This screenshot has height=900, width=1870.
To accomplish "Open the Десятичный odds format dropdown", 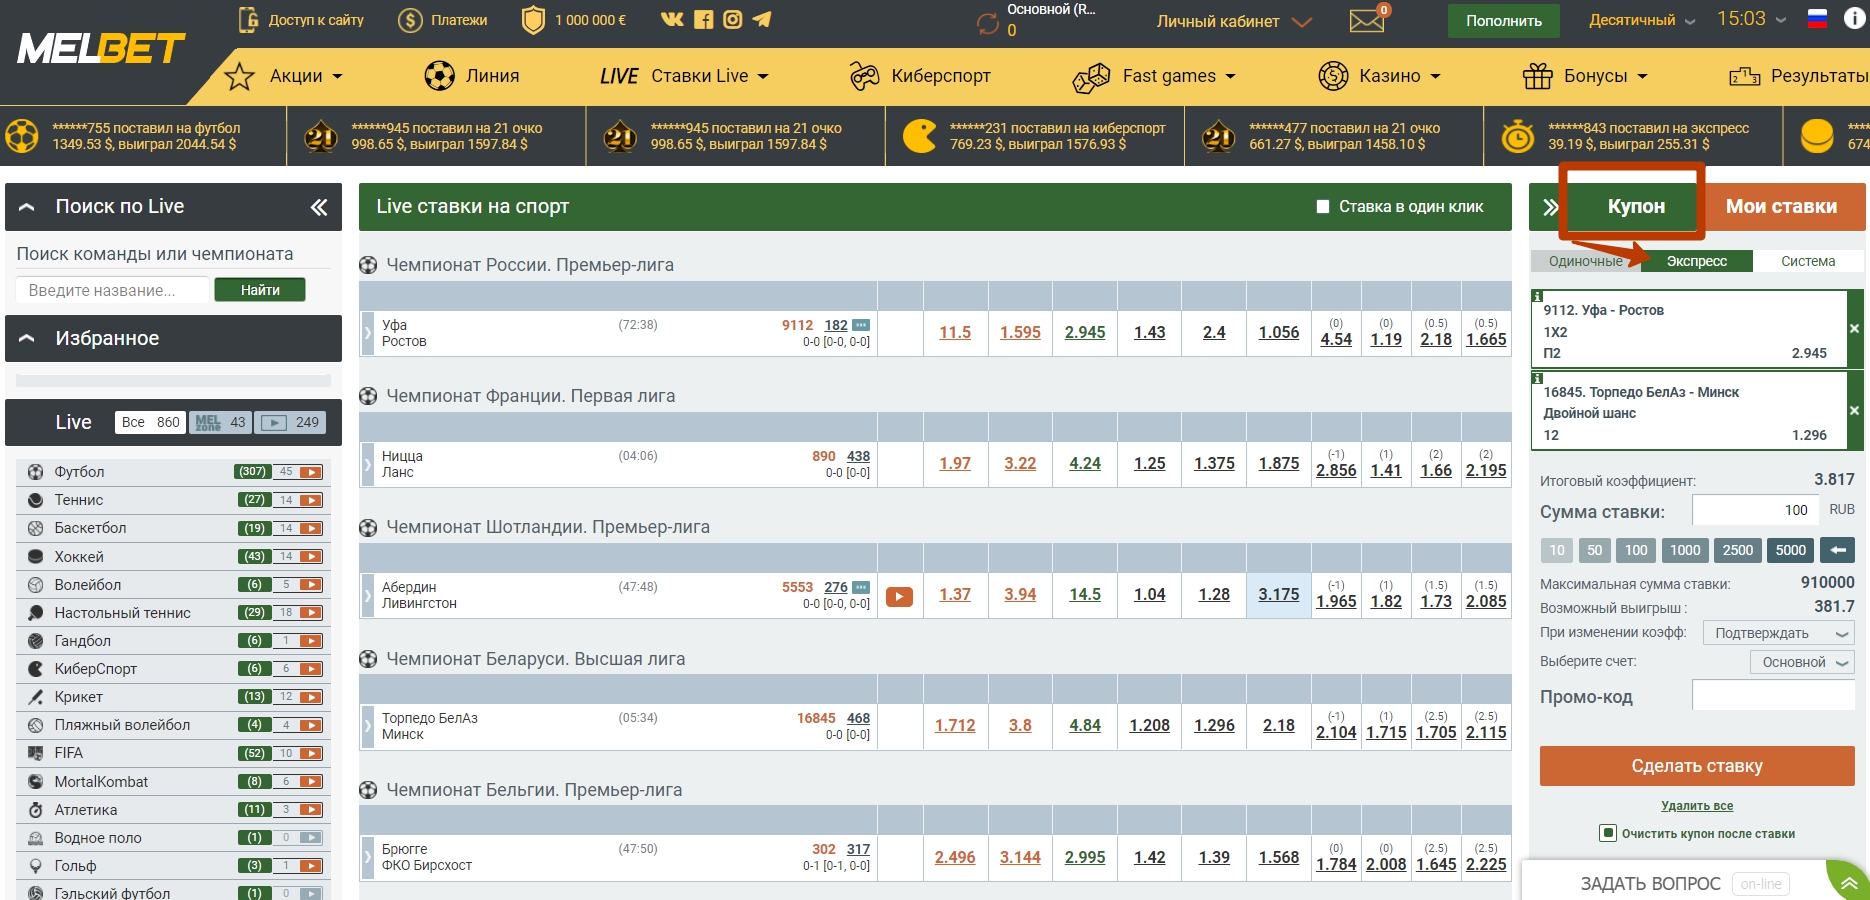I will [x=1642, y=20].
